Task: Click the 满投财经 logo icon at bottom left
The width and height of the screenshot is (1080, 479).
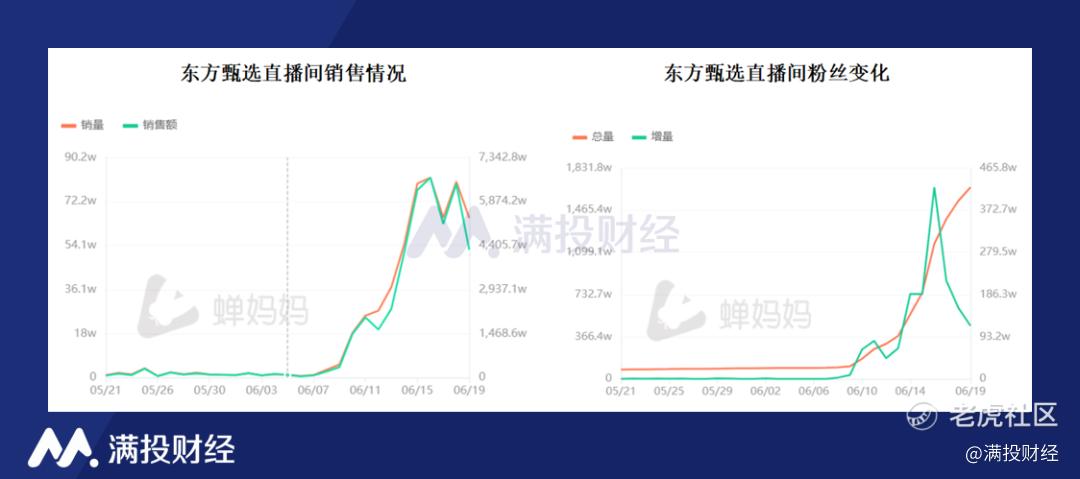Action: (x=62, y=448)
